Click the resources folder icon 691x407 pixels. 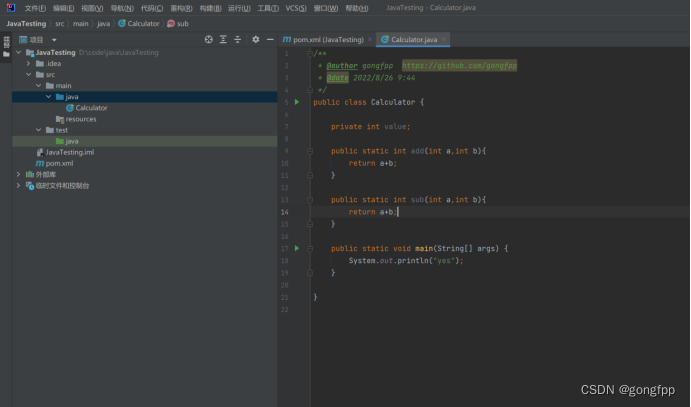[60, 119]
